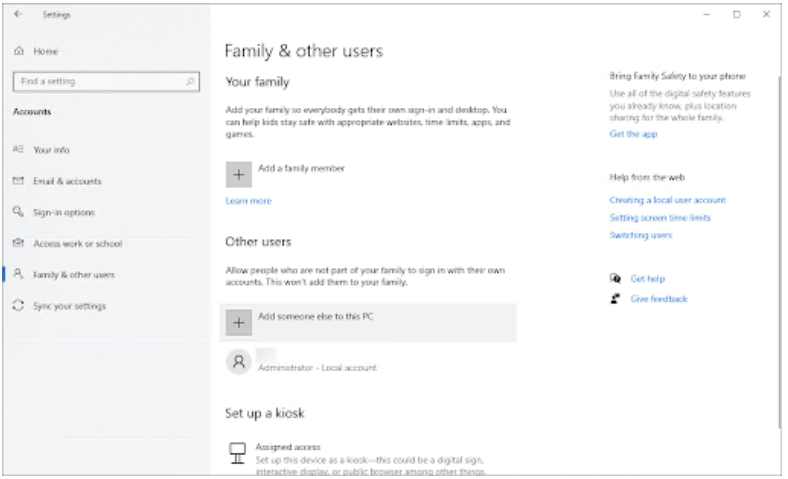
Task: Open Access work or school page
Action: [77, 243]
